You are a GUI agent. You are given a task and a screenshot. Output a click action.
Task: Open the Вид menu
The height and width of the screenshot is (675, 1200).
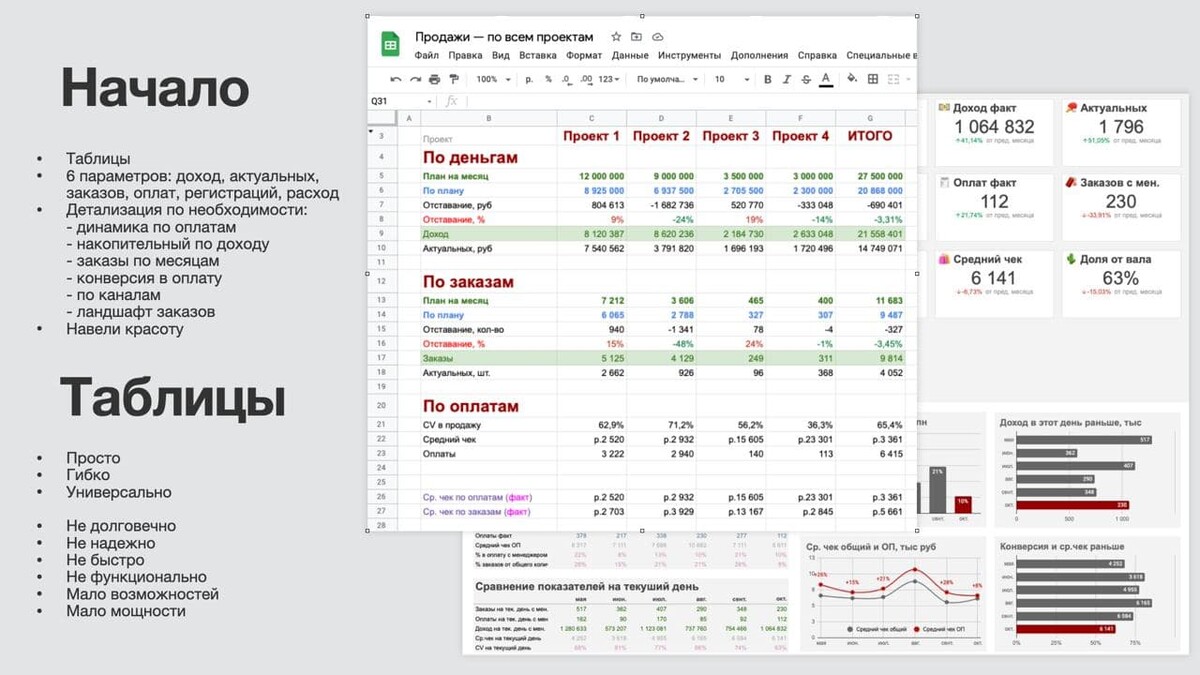(x=501, y=56)
